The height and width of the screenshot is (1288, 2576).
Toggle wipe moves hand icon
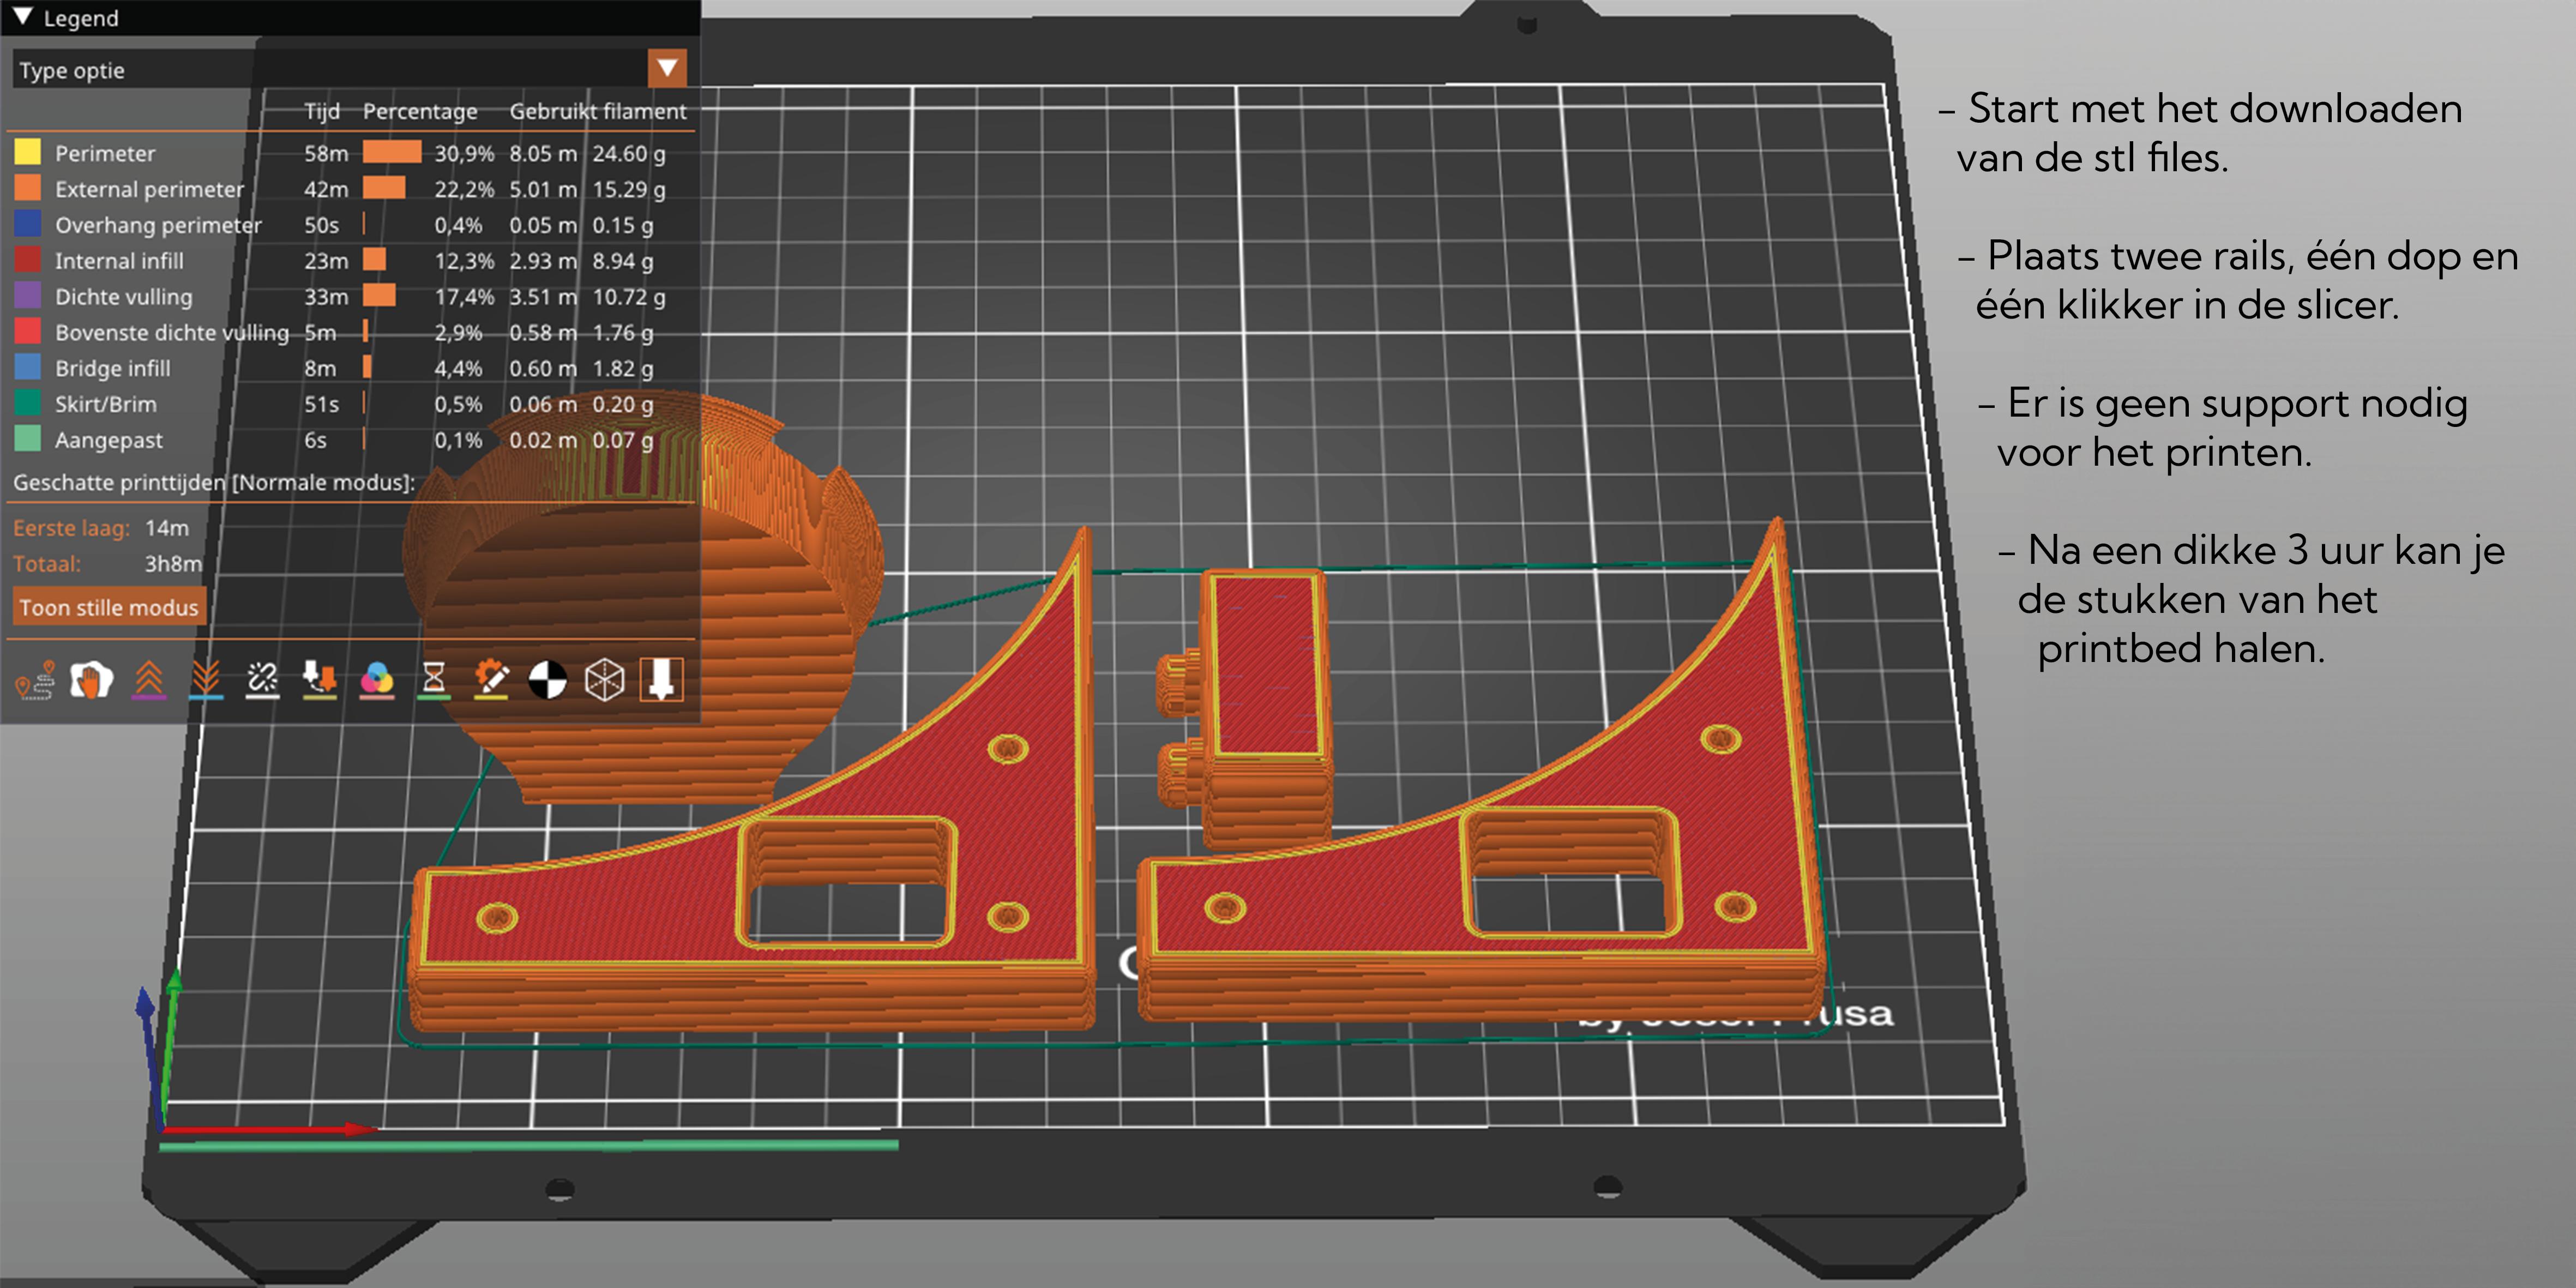click(91, 681)
